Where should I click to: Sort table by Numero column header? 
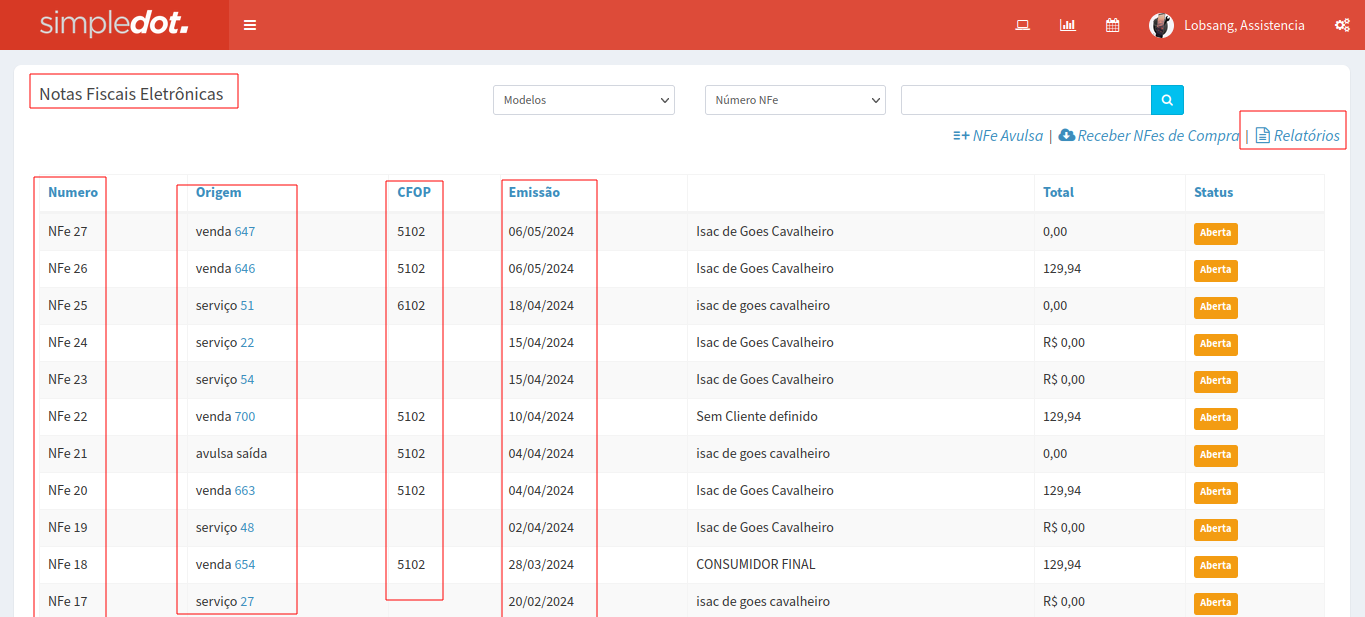(x=73, y=192)
